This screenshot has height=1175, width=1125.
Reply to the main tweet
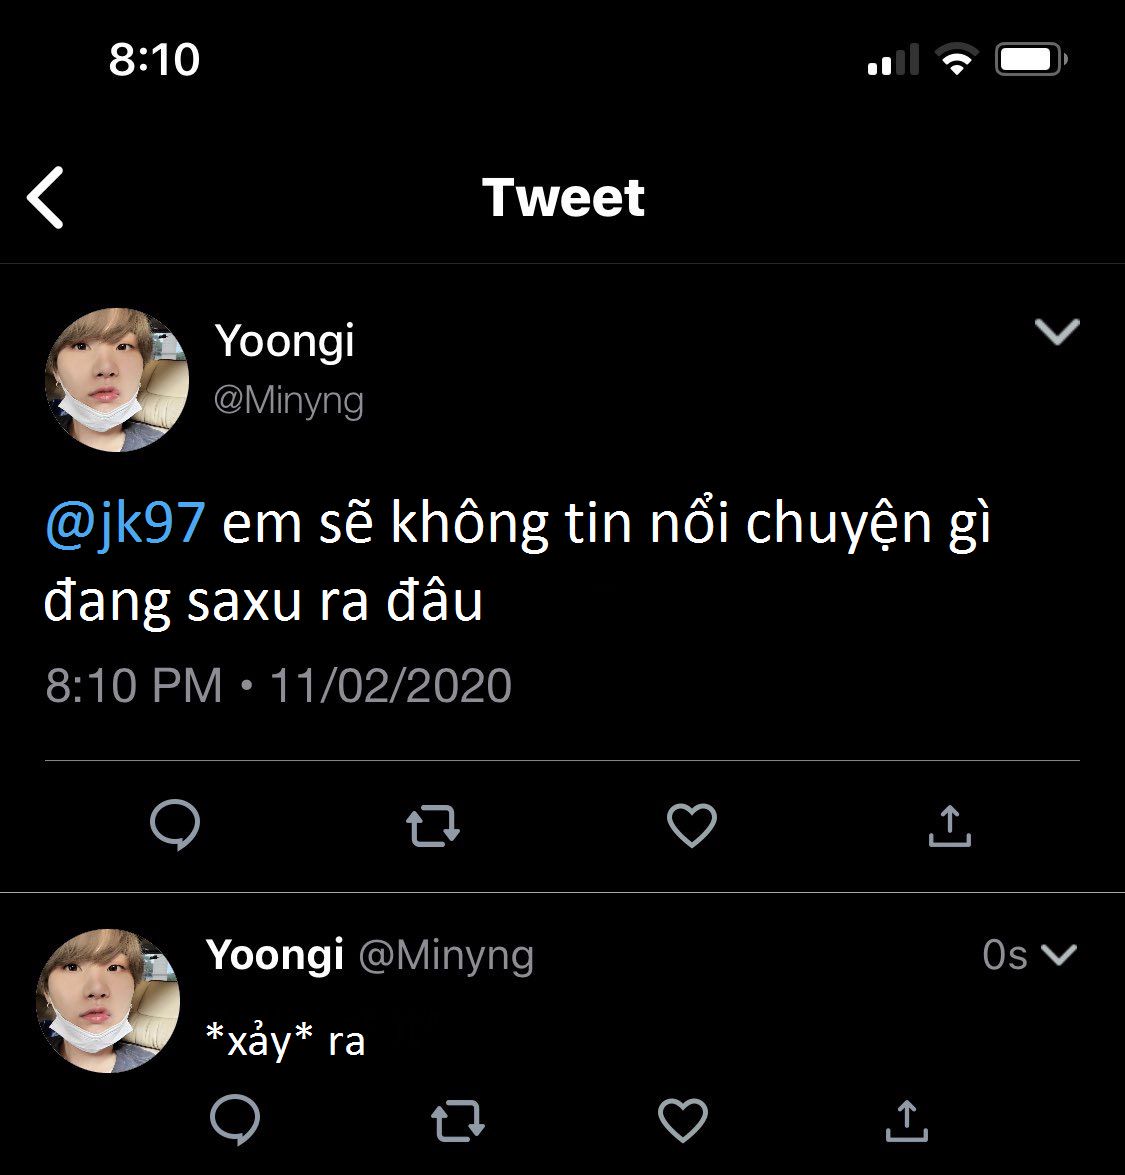click(x=175, y=826)
